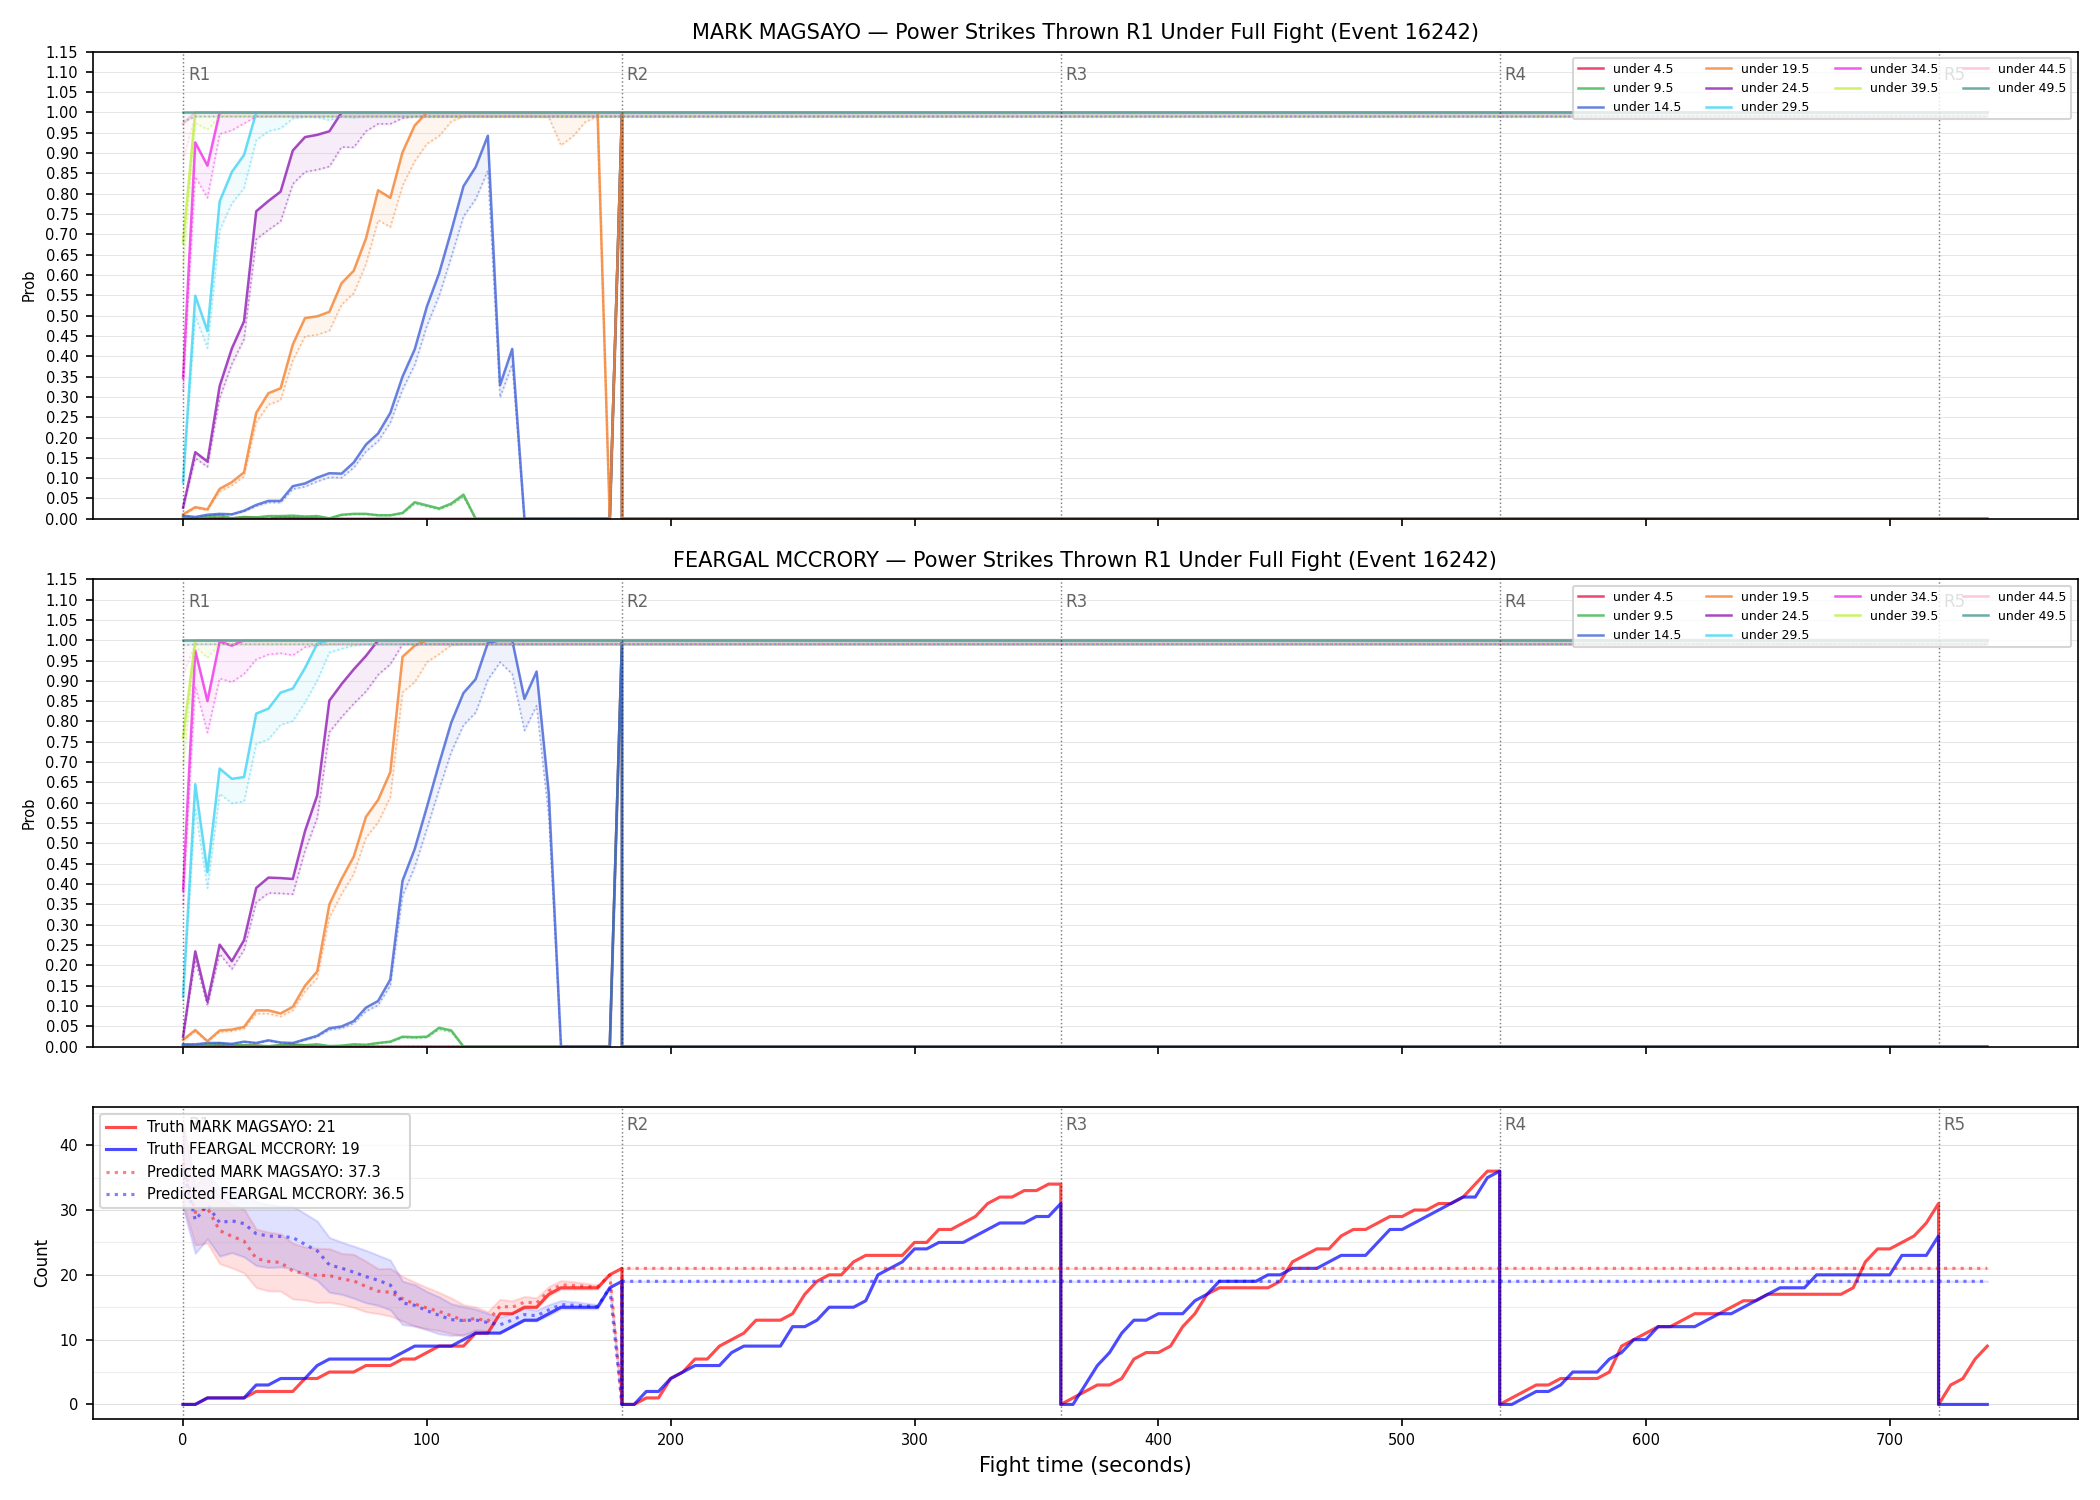Image resolution: width=2100 pixels, height=1500 pixels.
Task: Click the 'Prob' label on McCrory chart
Action: point(29,815)
